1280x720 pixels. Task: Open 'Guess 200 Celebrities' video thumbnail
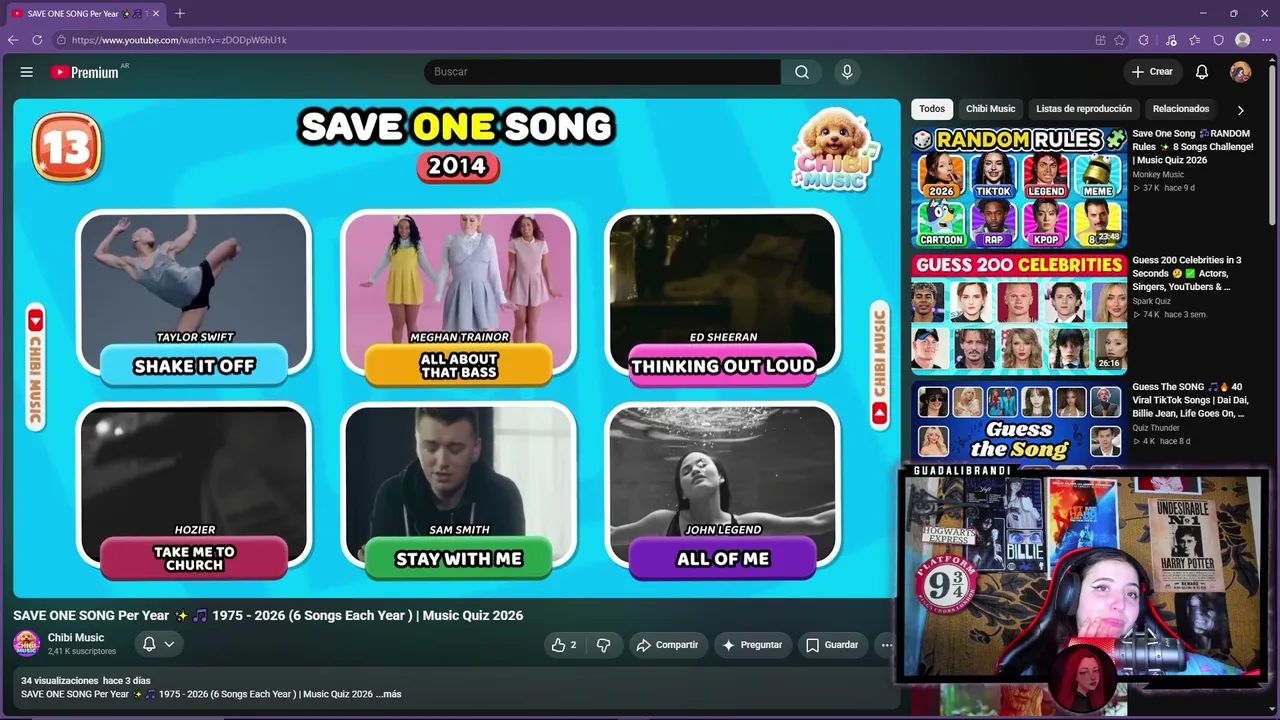pyautogui.click(x=1019, y=314)
